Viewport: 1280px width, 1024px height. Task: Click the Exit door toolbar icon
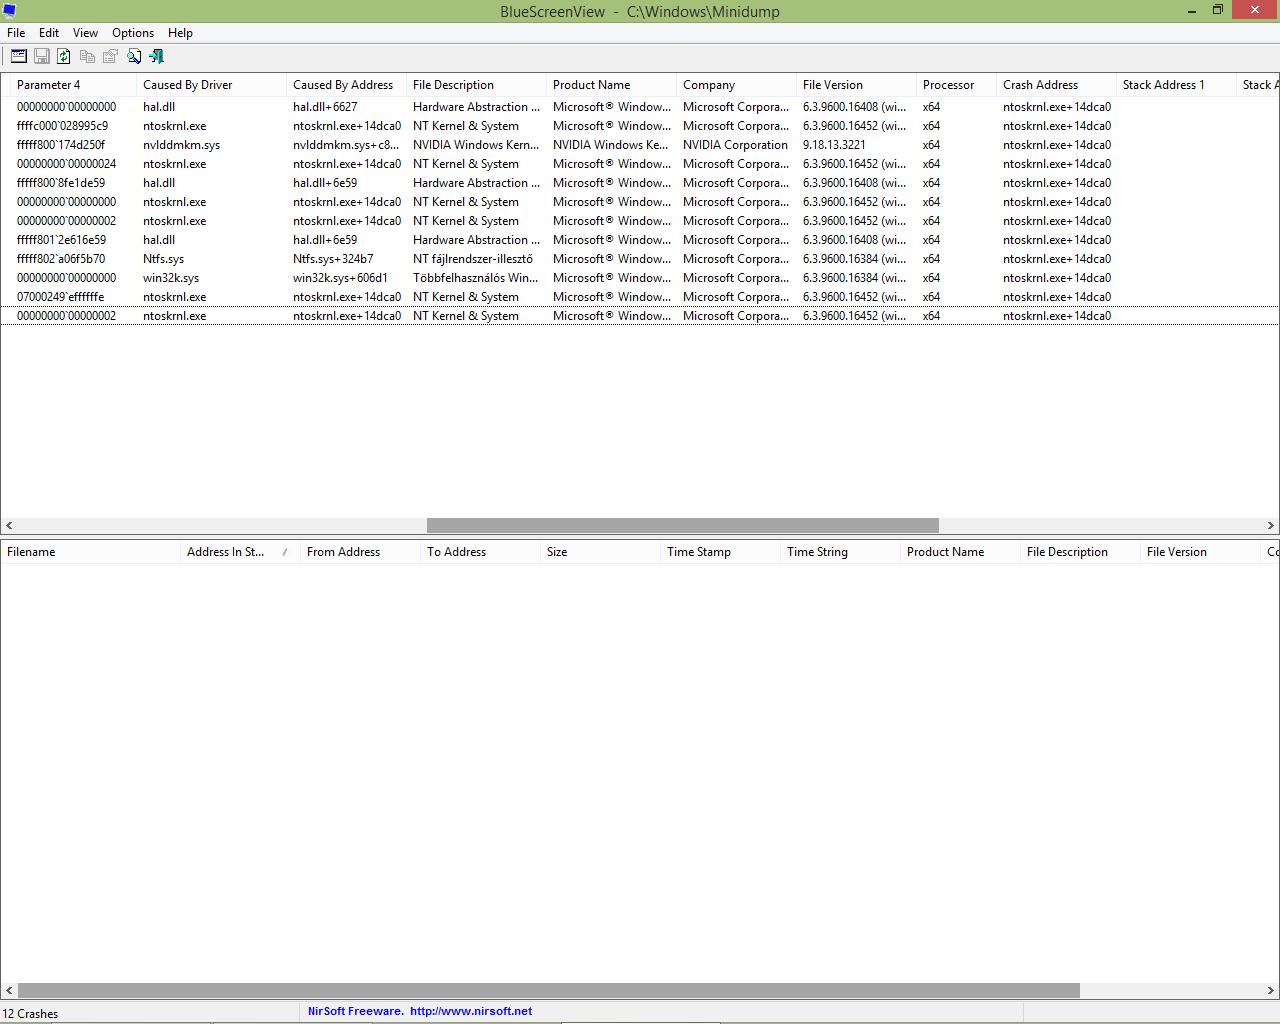point(156,56)
